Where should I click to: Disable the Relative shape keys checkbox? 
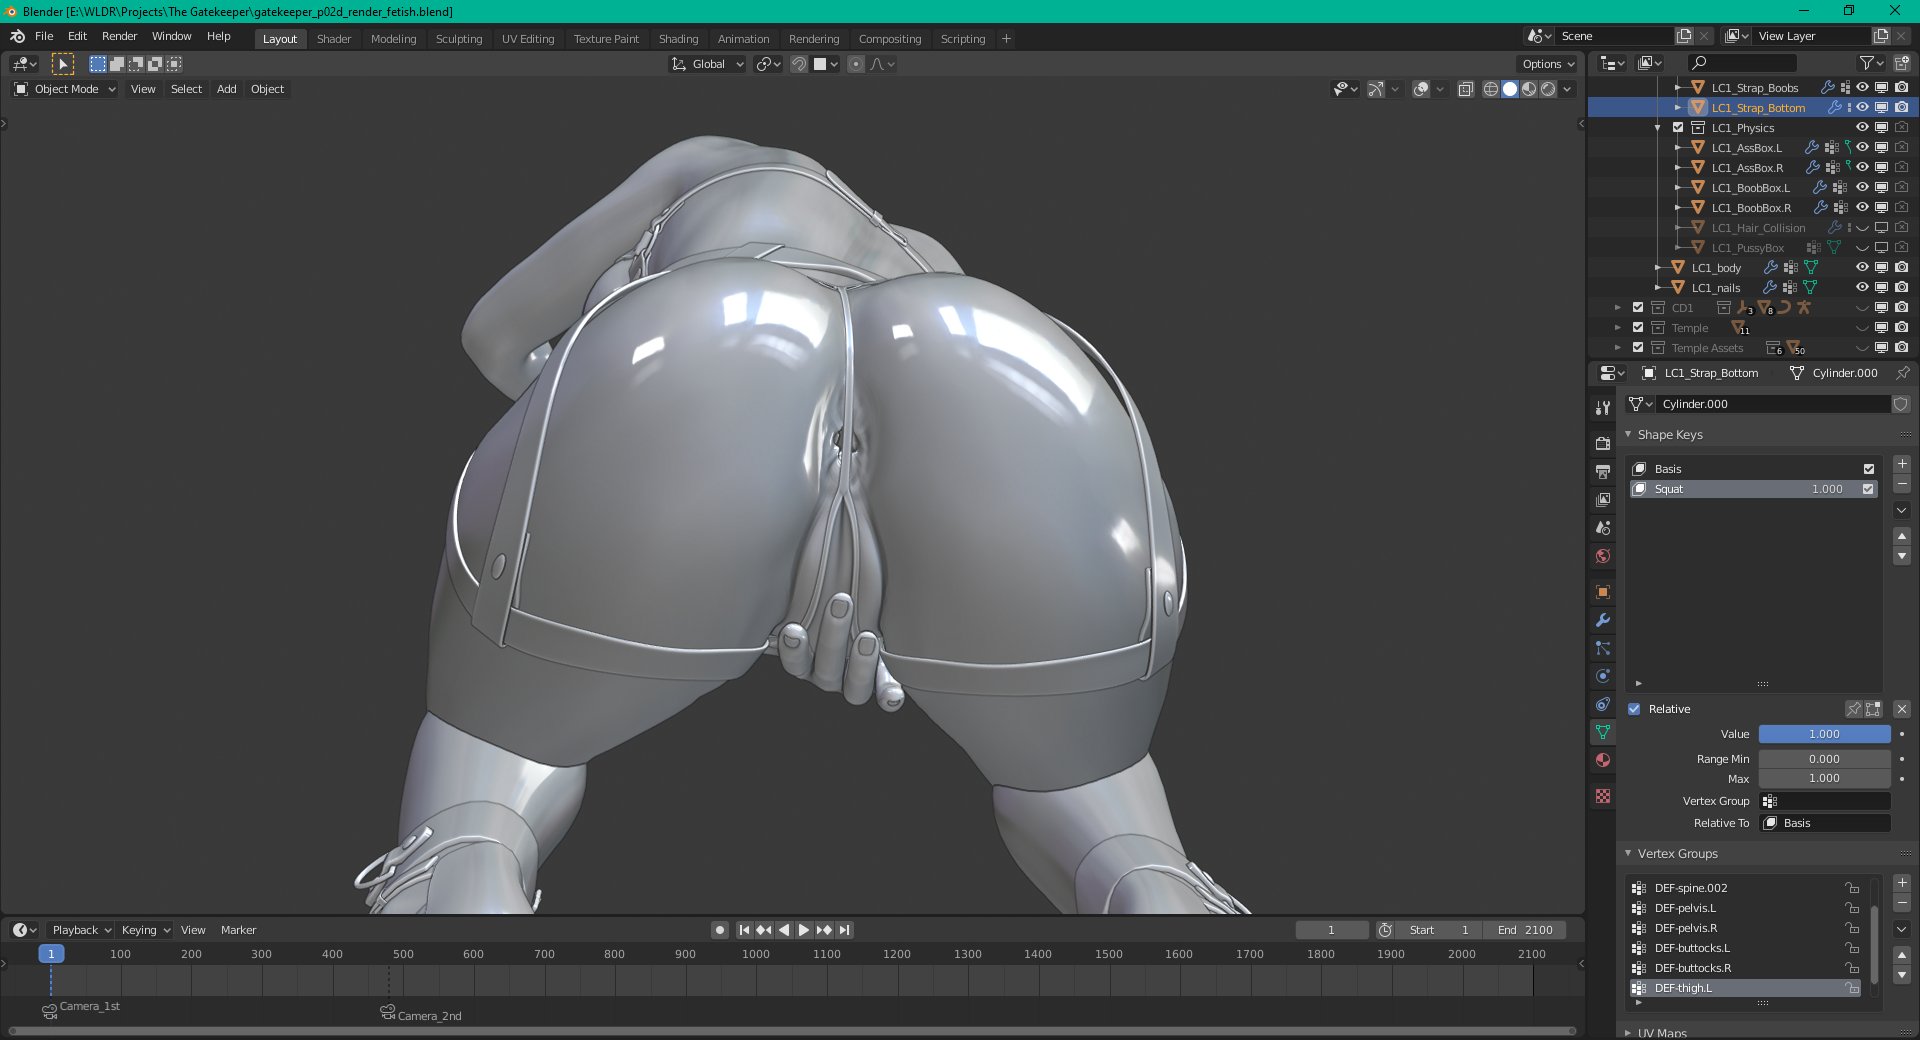point(1634,709)
